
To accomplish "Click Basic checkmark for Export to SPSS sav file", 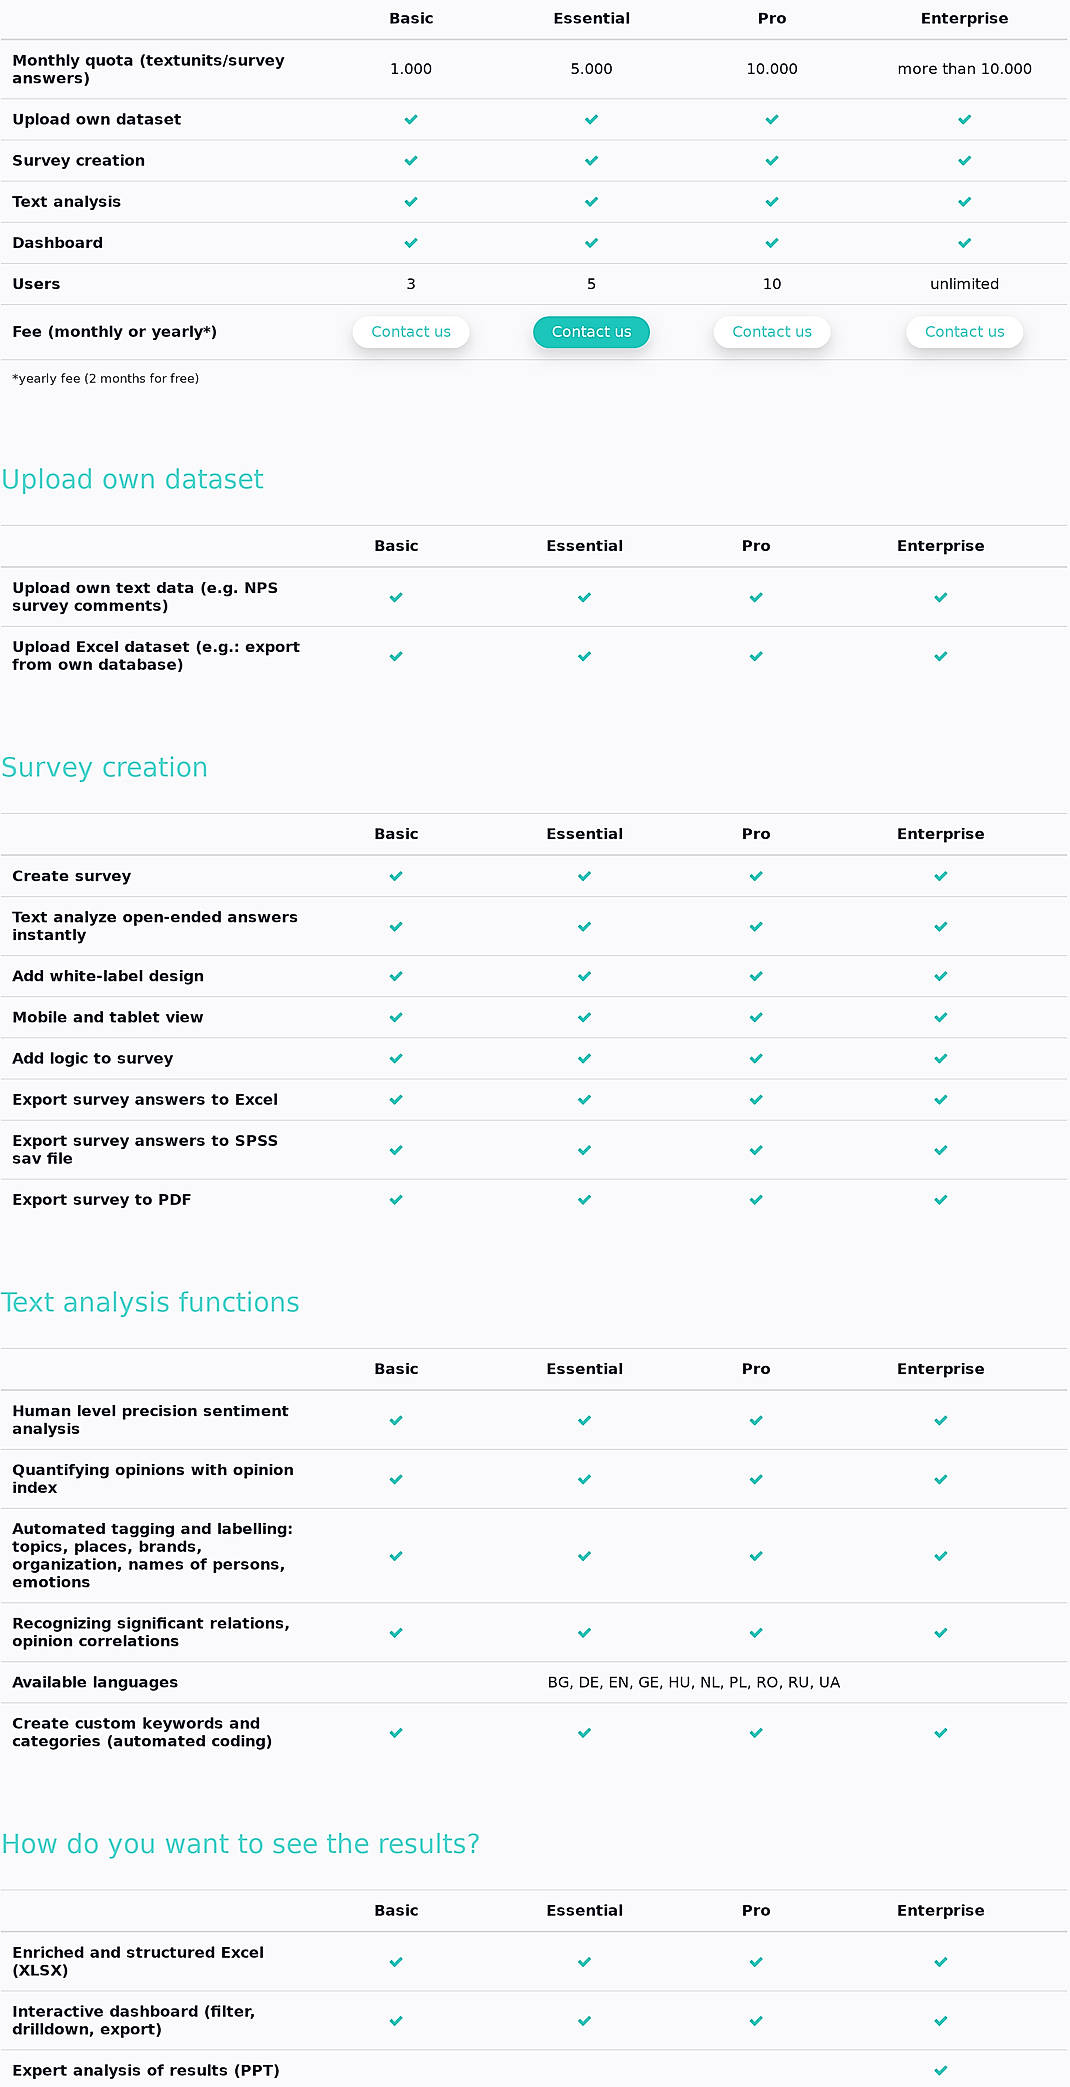I will [x=396, y=1150].
